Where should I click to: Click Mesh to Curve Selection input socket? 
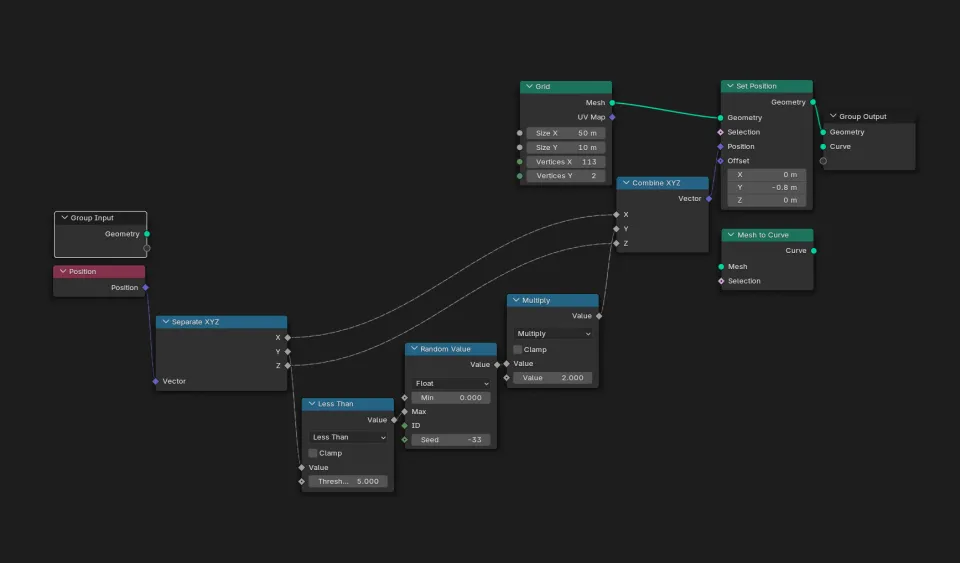(721, 281)
